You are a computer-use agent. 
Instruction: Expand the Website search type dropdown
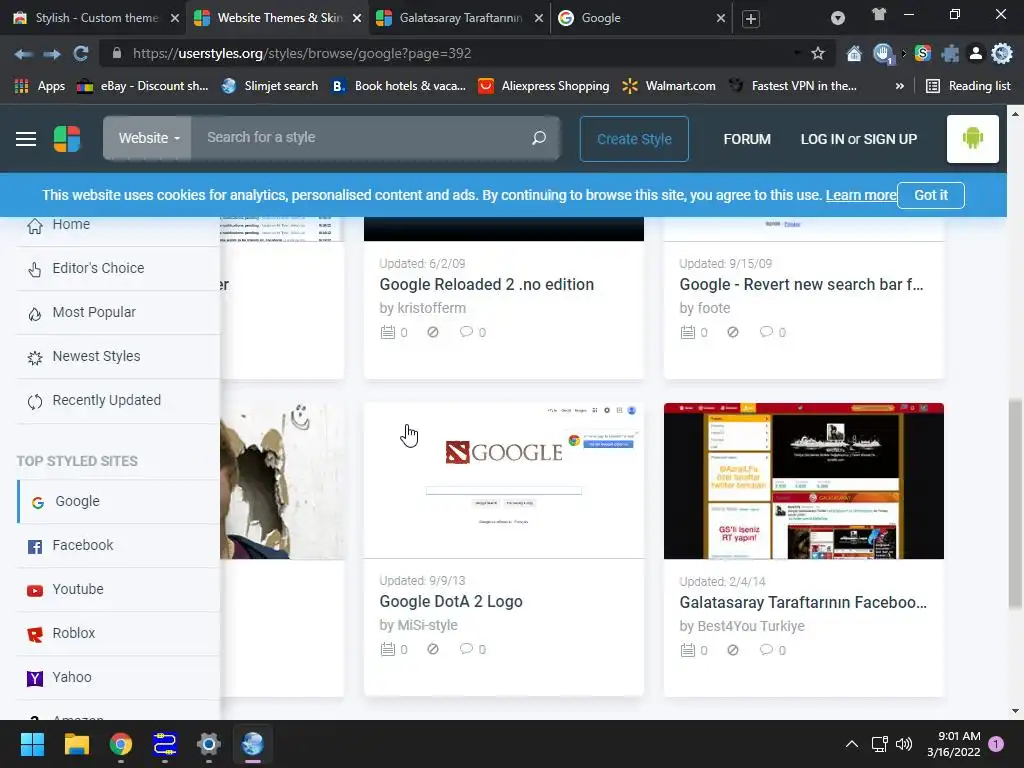pyautogui.click(x=148, y=138)
